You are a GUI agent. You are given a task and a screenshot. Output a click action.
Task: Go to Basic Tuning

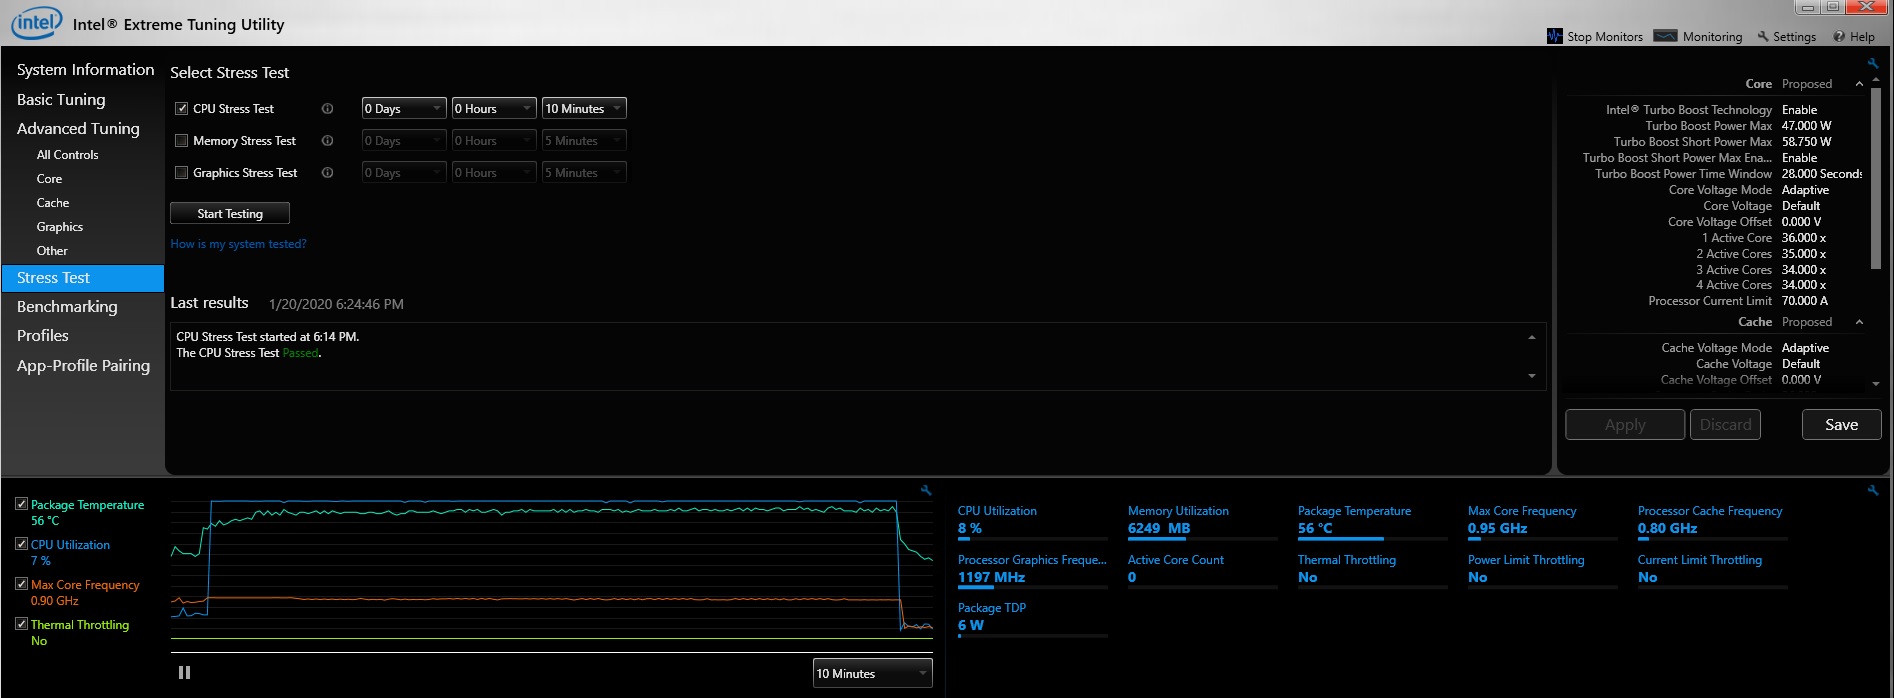pos(61,100)
